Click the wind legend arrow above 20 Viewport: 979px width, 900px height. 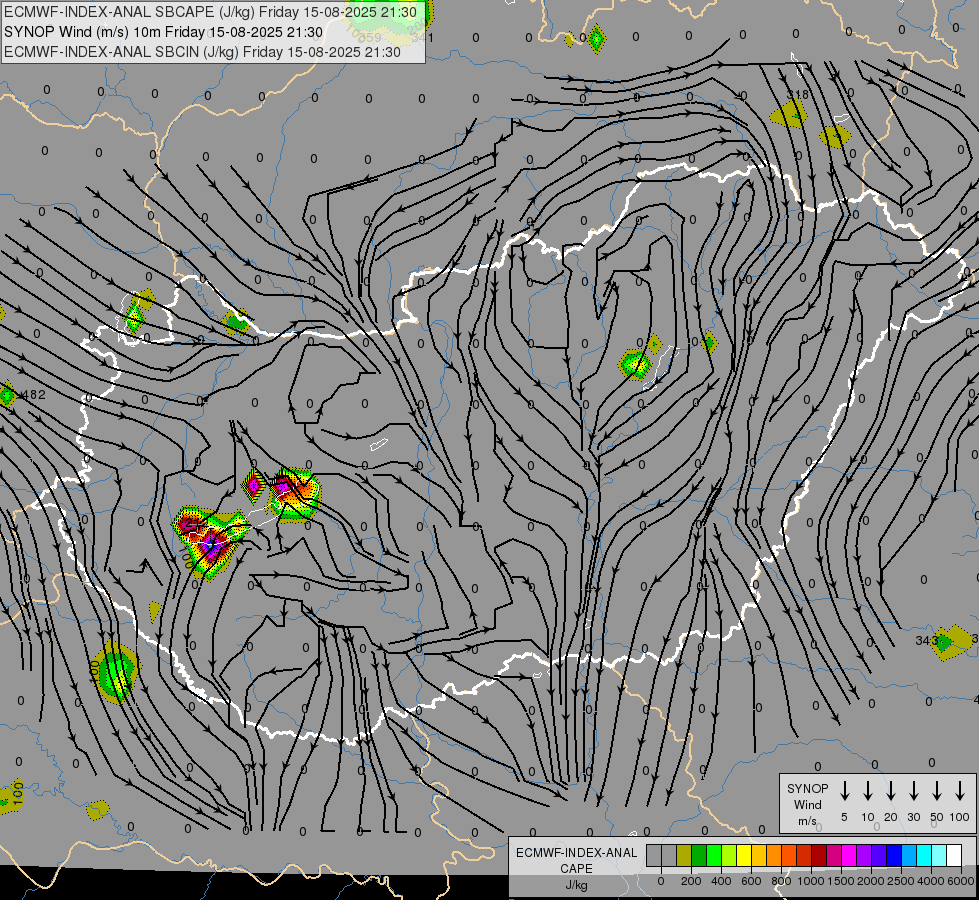(x=890, y=790)
